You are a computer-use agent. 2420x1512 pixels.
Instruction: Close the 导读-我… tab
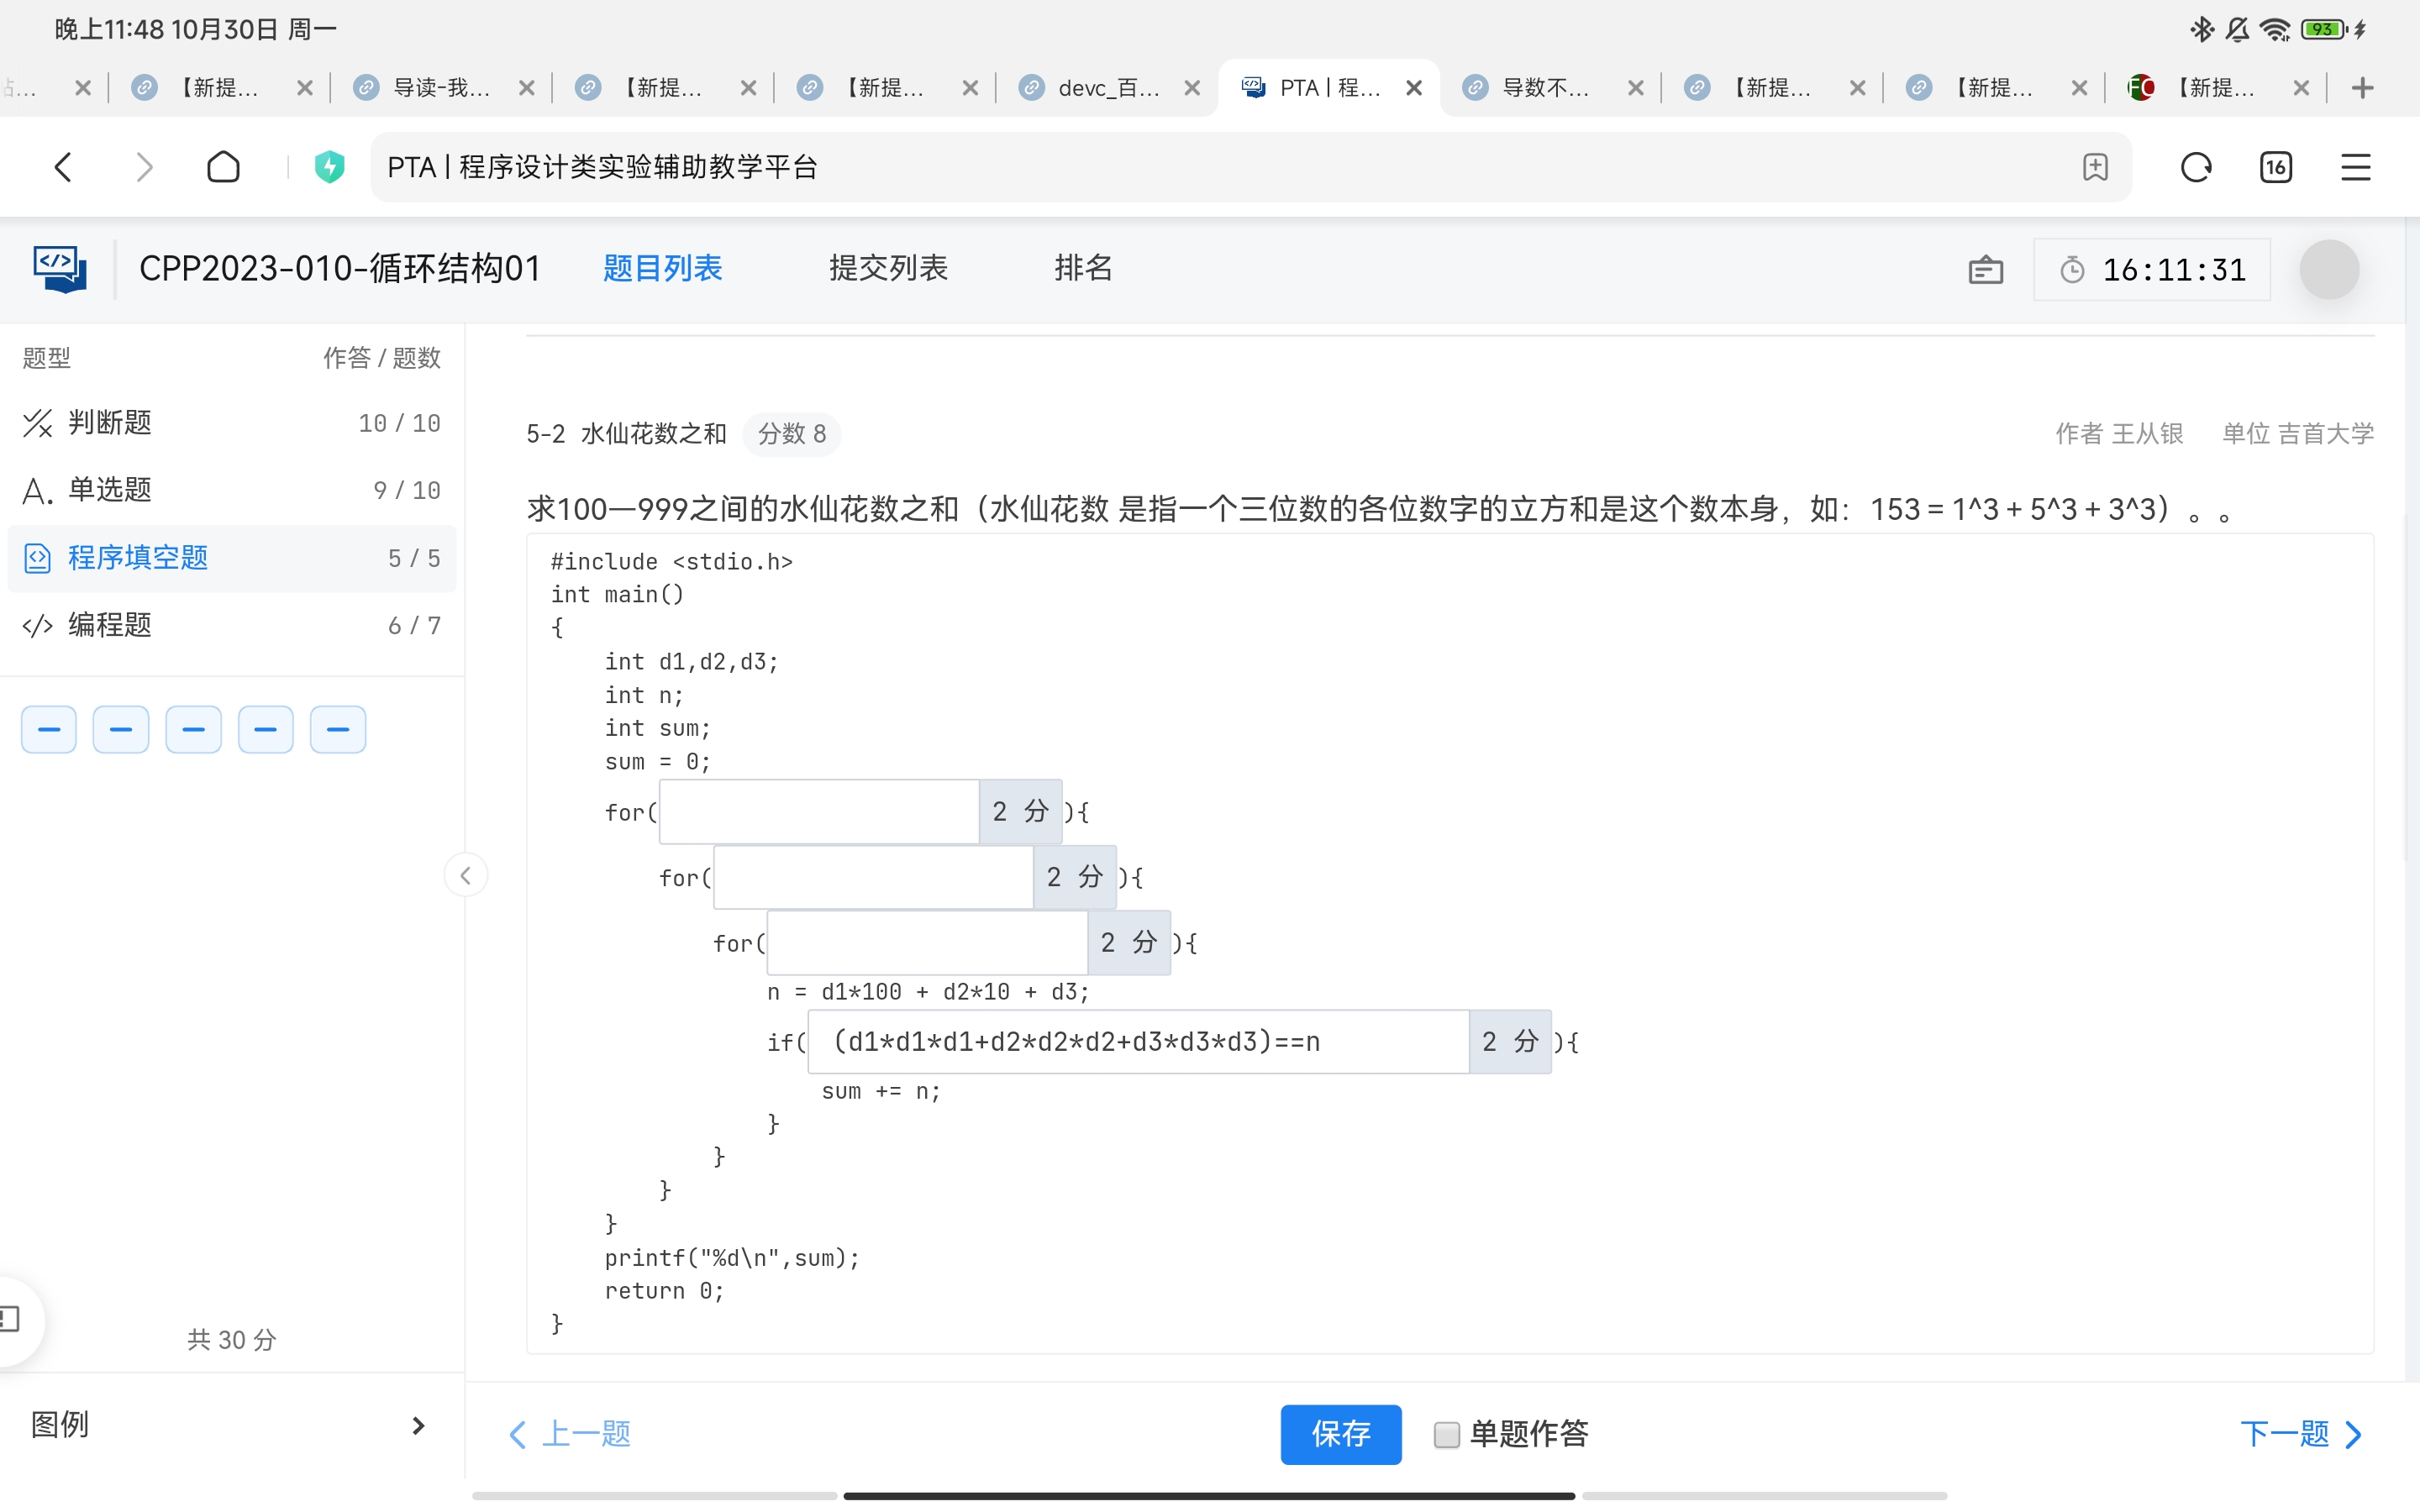click(x=527, y=88)
